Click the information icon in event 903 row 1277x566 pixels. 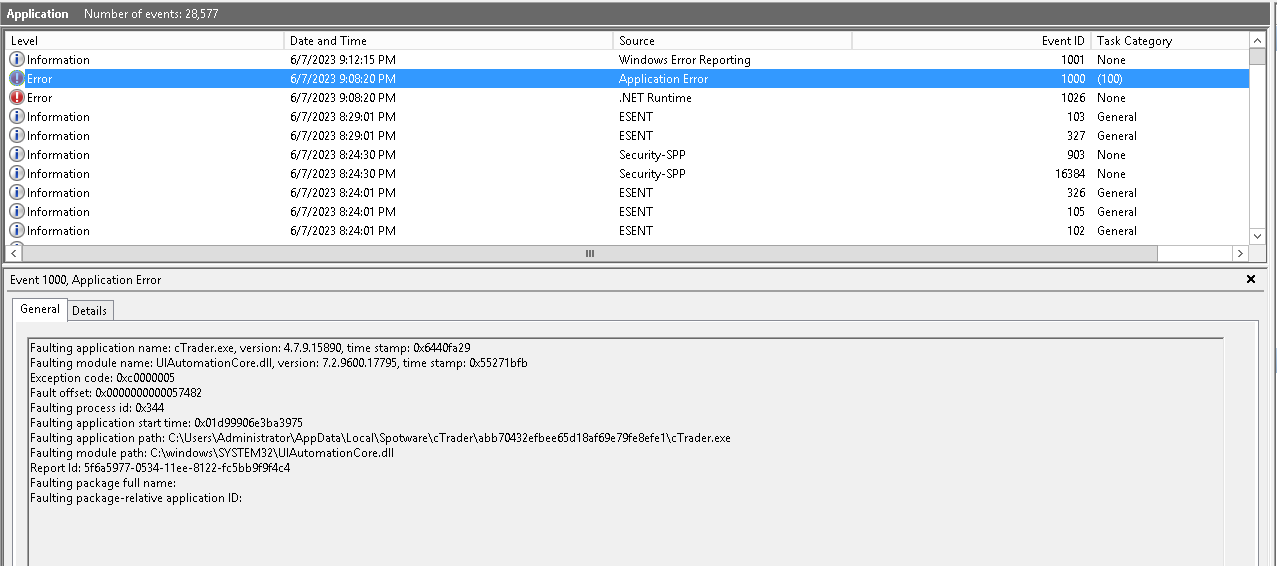point(17,155)
